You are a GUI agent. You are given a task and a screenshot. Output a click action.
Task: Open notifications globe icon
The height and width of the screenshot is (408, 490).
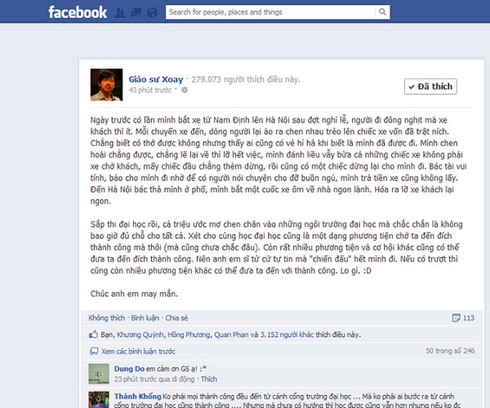click(152, 13)
